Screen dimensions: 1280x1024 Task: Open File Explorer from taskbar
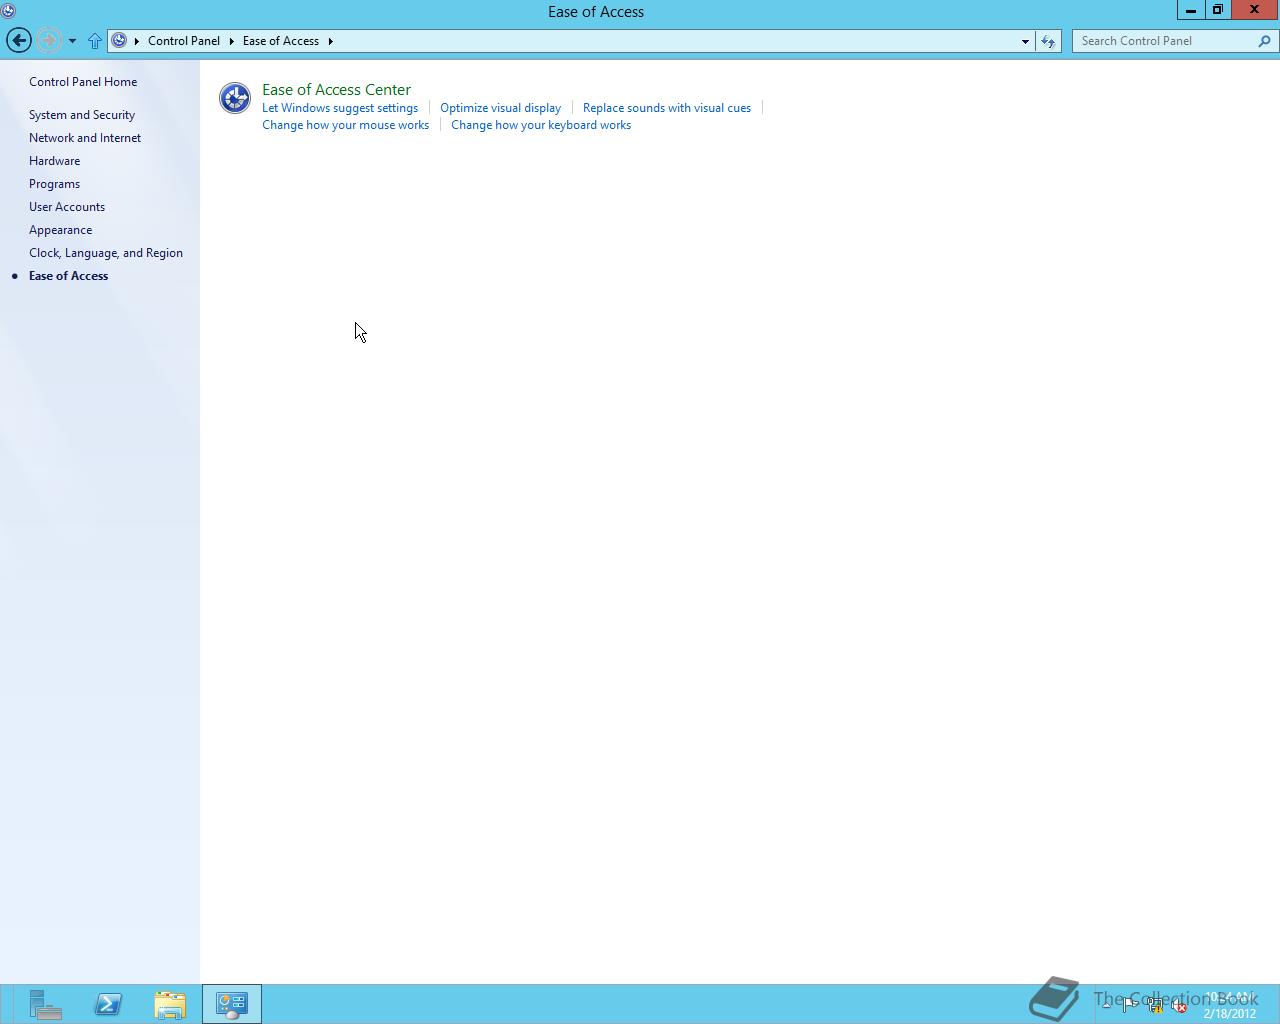pyautogui.click(x=170, y=1004)
